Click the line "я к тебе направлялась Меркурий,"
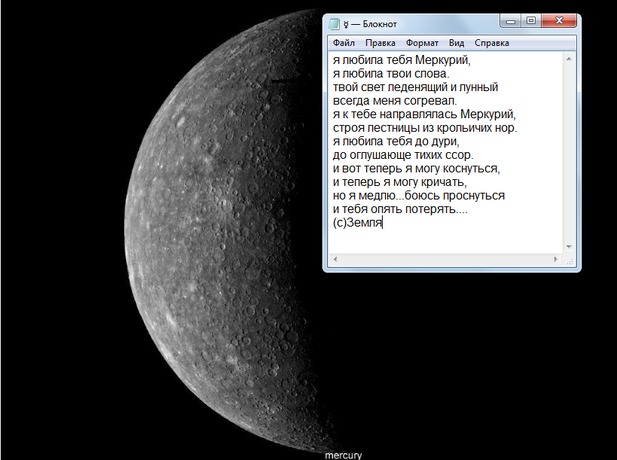 [x=424, y=114]
